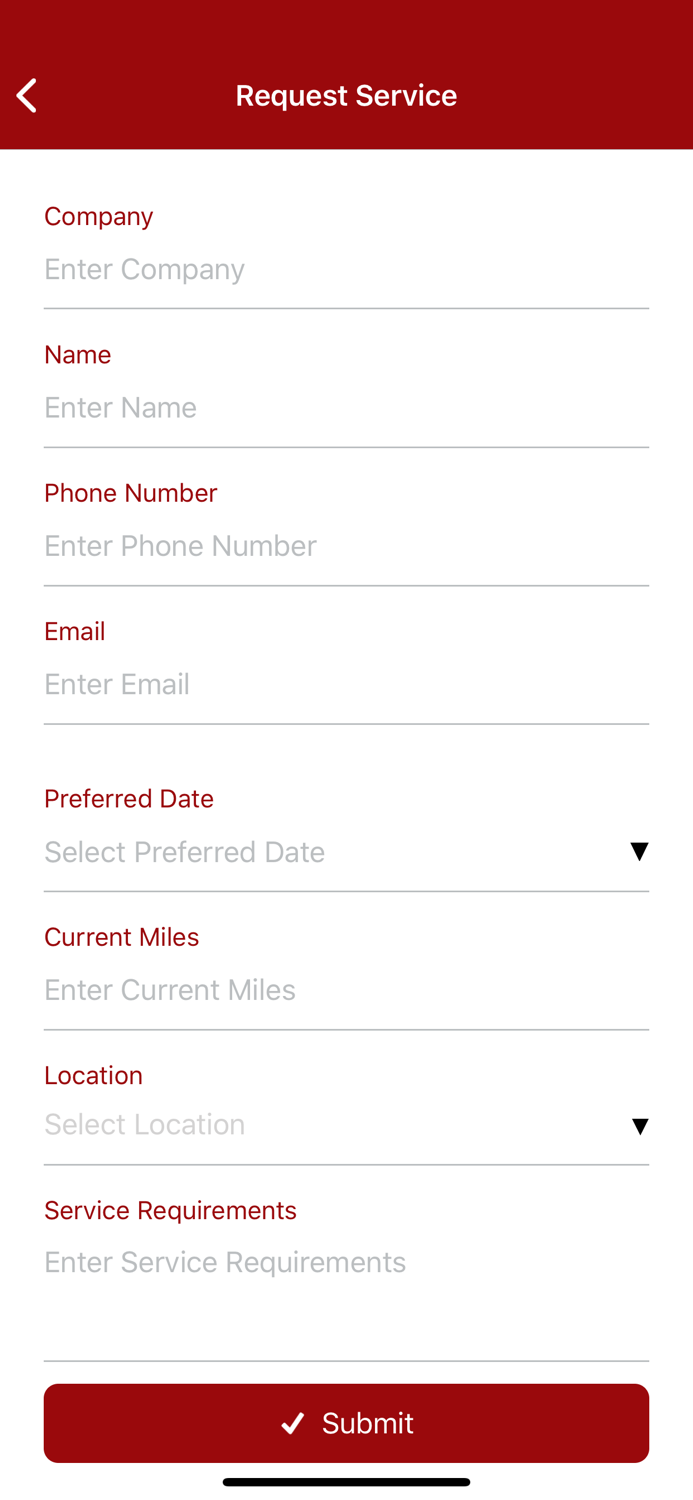Select the Enter Email input field
The height and width of the screenshot is (1500, 693).
[345, 685]
